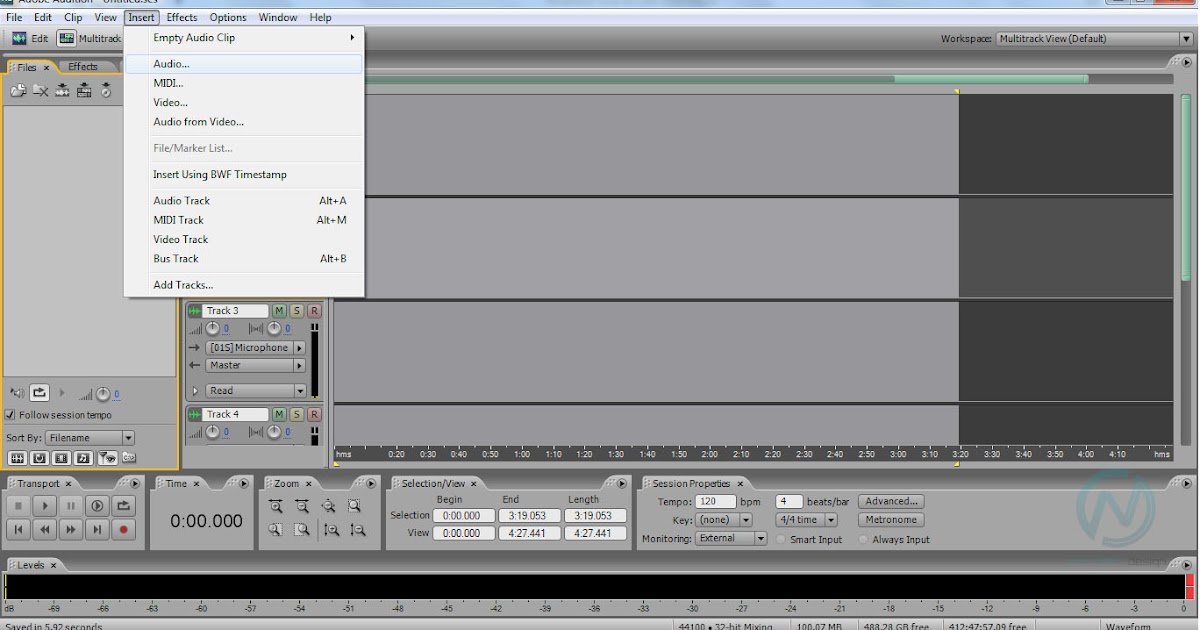The image size is (1200, 630).
Task: Toggle show MIDI files filter button
Action: click(82, 457)
